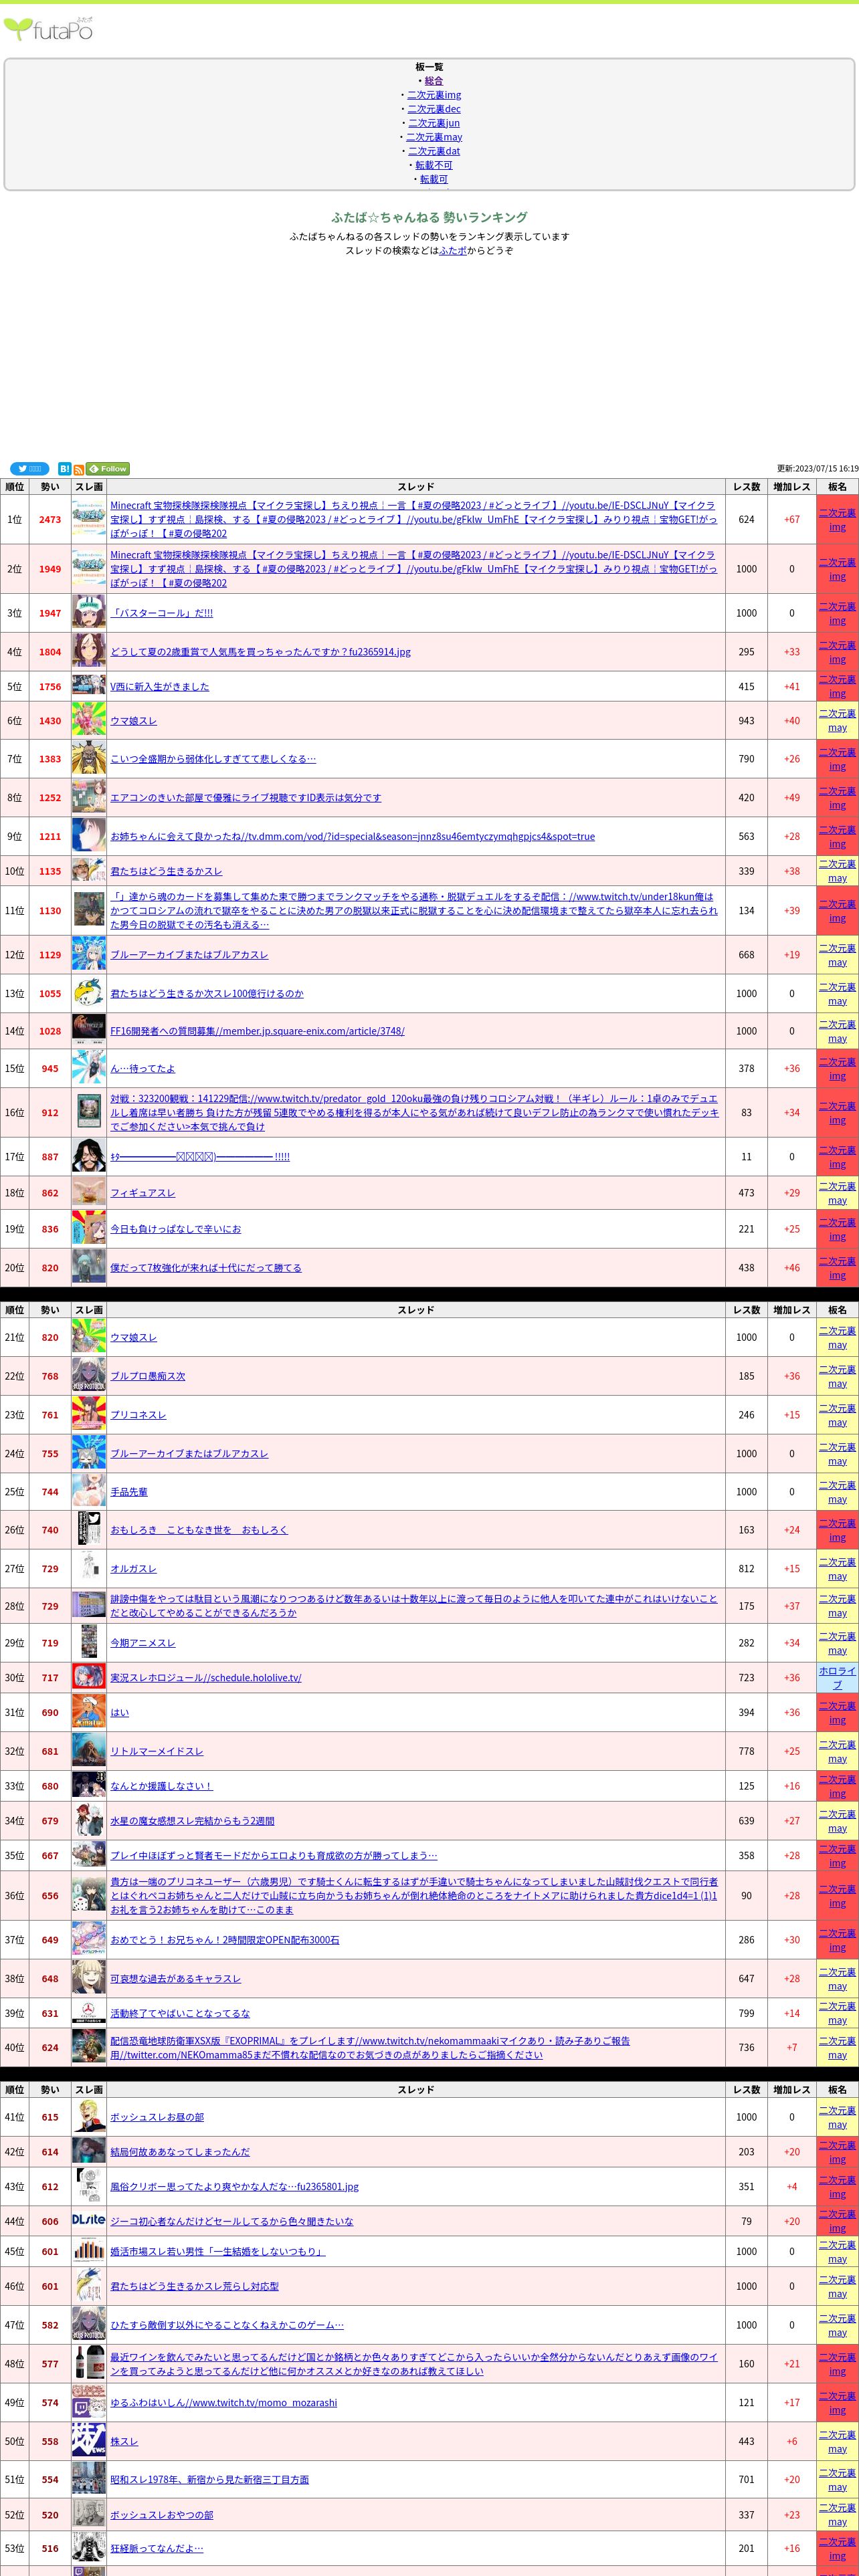Viewport: 859px width, 2576px height.
Task: Open thread リトルマーメイドスレ
Action: (156, 1751)
